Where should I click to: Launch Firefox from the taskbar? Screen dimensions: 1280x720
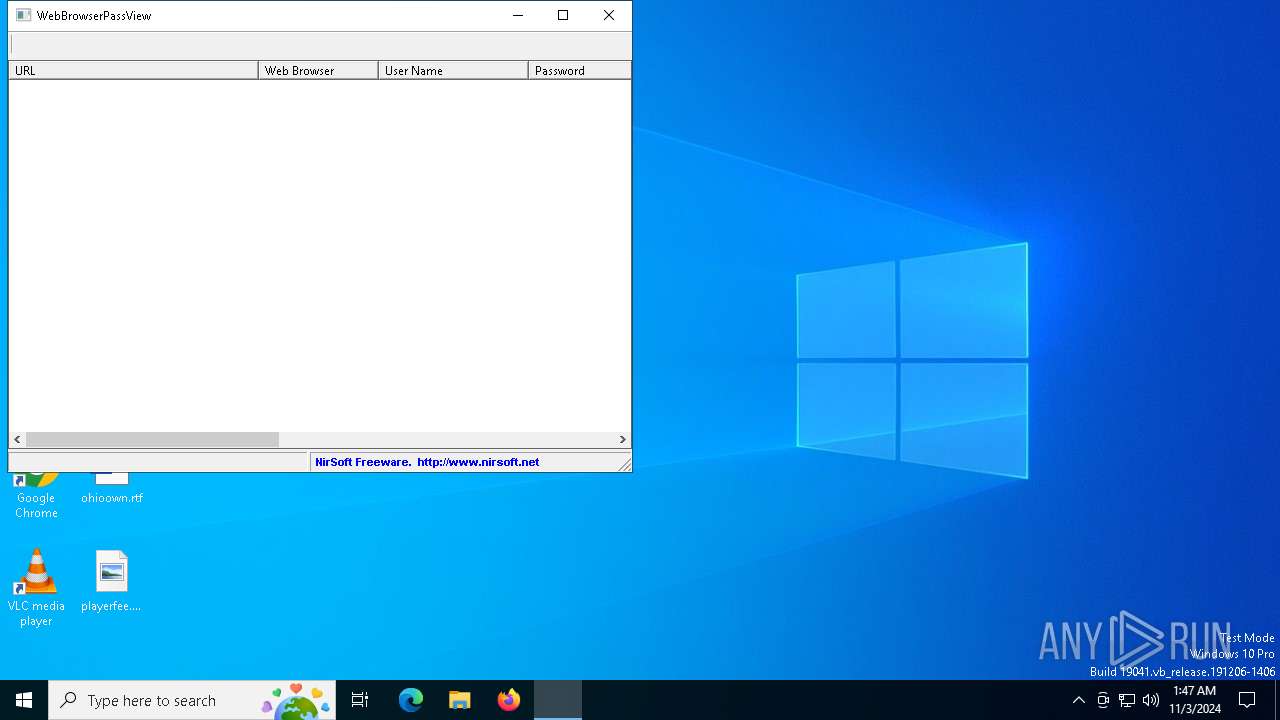point(508,700)
